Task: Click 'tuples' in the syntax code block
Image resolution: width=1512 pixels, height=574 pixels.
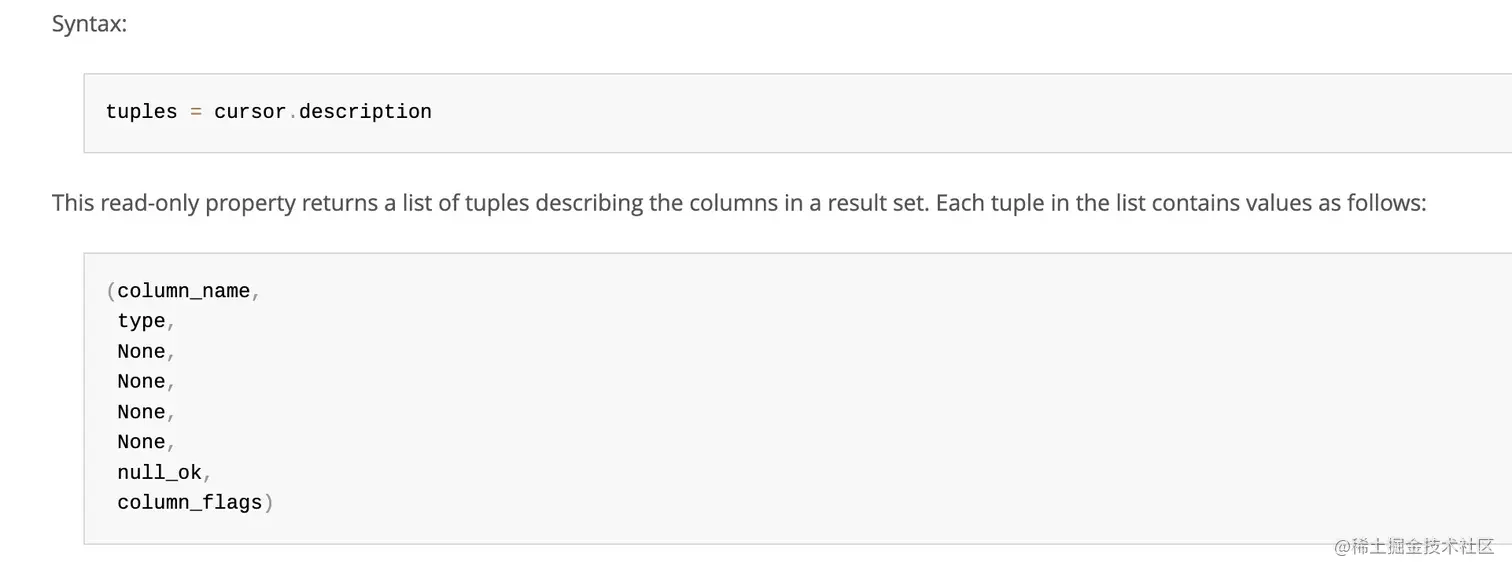Action: coord(141,112)
